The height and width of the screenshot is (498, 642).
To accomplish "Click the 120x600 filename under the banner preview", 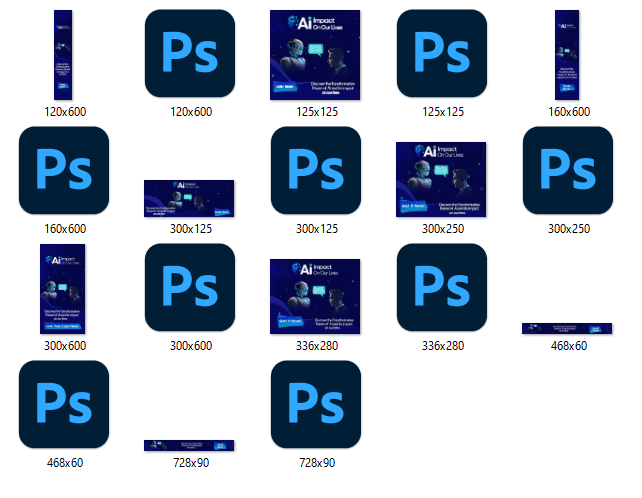I will 65,112.
